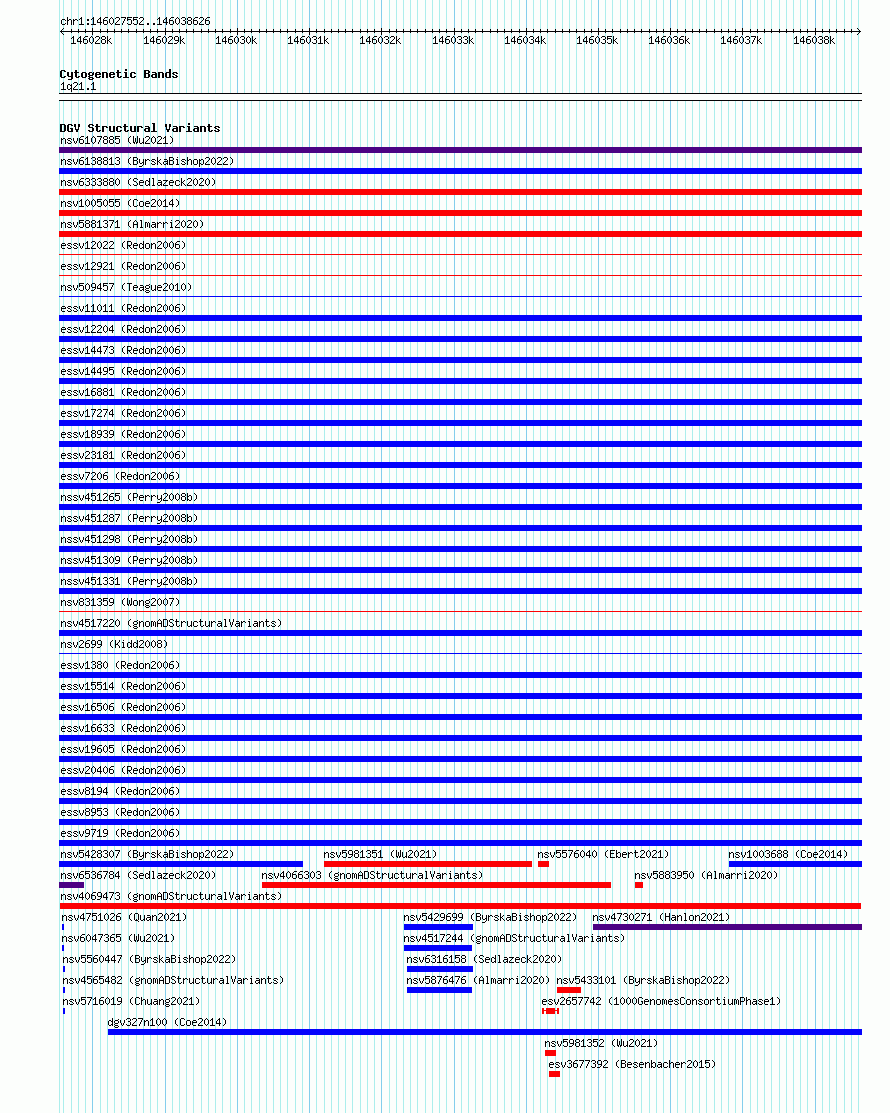The height and width of the screenshot is (1113, 890).
Task: Select esv2657742 1000GenomesConsortiumPhase1 red glyph
Action: 551,1011
